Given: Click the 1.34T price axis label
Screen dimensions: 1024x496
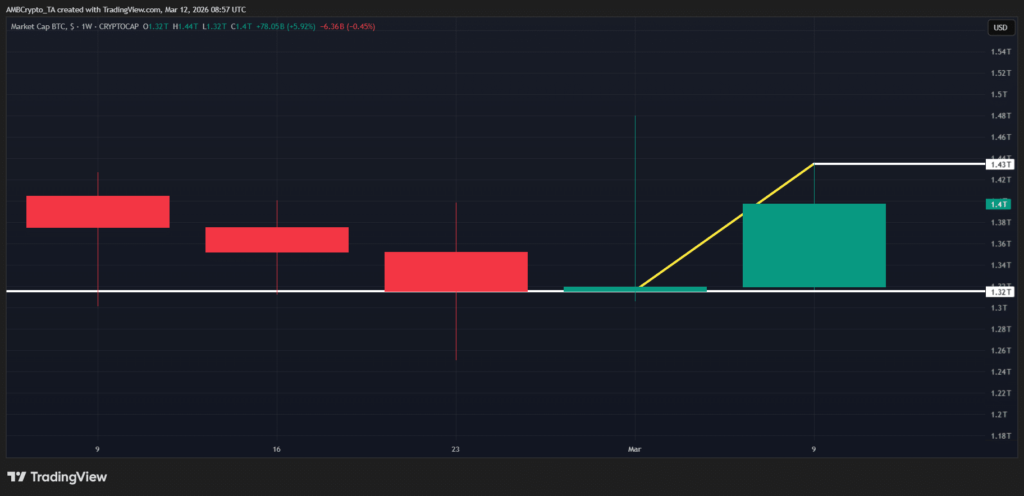Looking at the screenshot, I should [x=1001, y=265].
